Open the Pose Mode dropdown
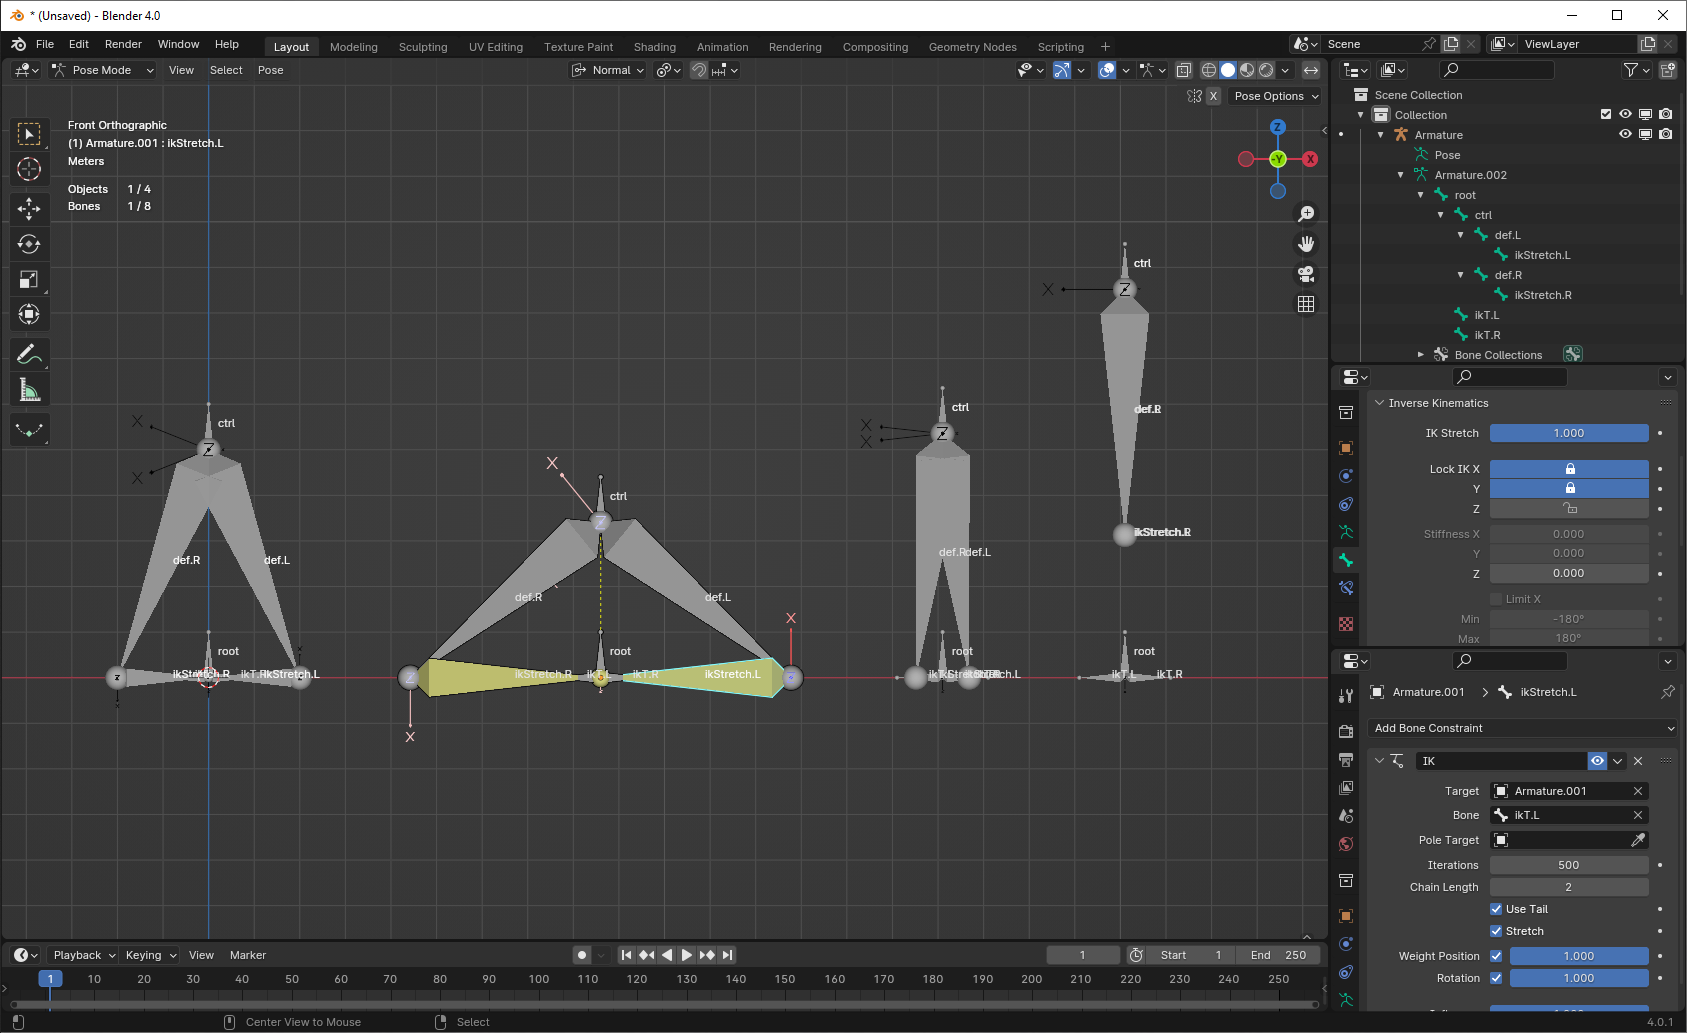The image size is (1687, 1033). pos(103,70)
